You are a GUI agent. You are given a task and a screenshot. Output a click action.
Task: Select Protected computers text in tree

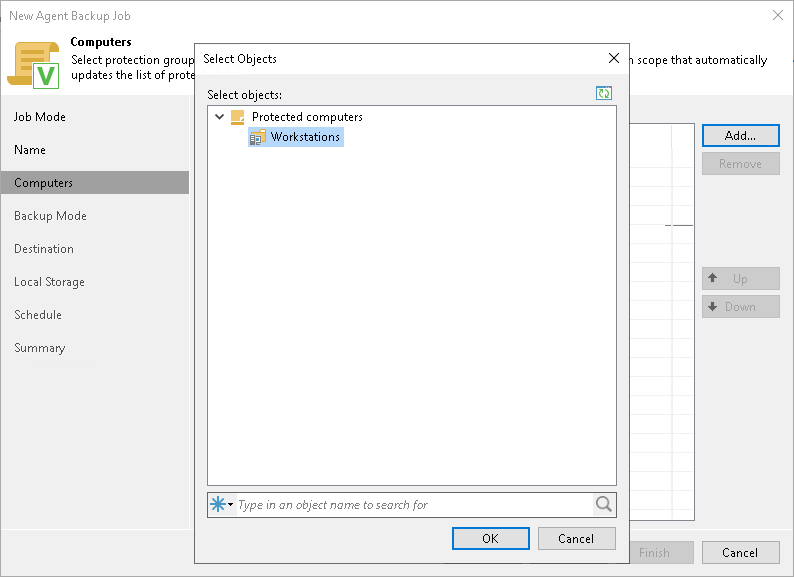pos(307,117)
